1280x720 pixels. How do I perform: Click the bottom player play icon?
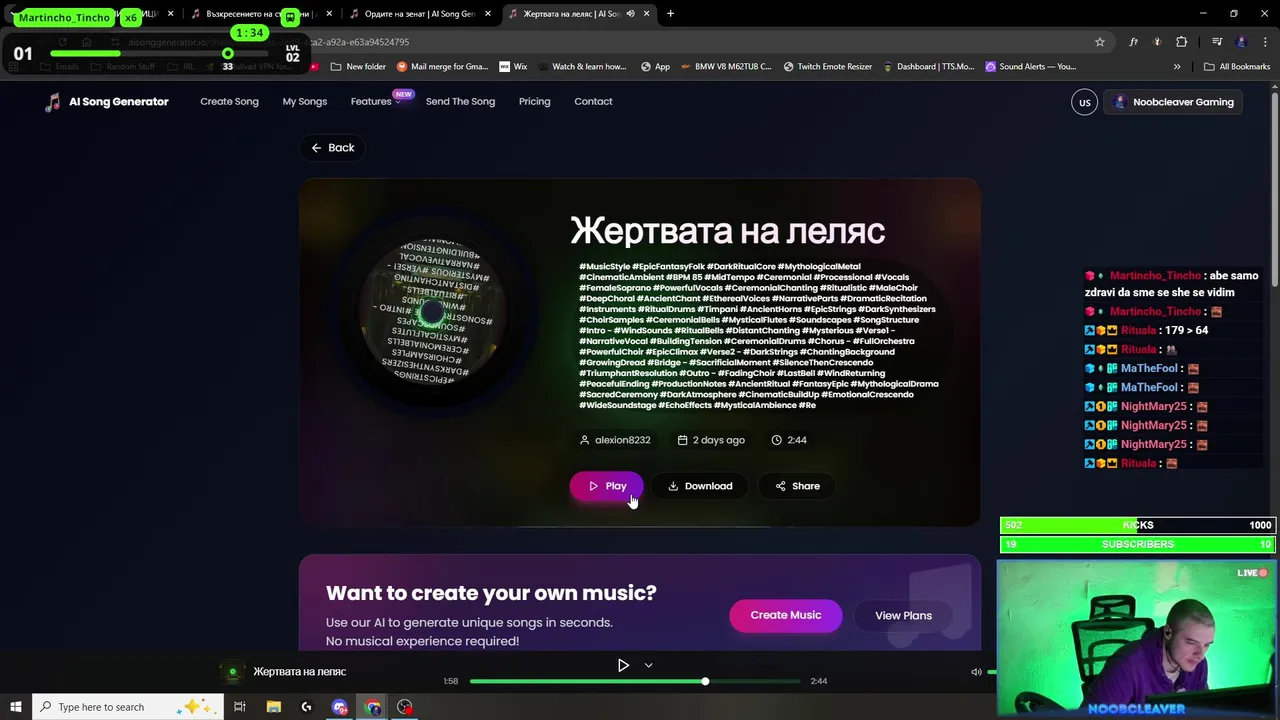click(x=623, y=665)
